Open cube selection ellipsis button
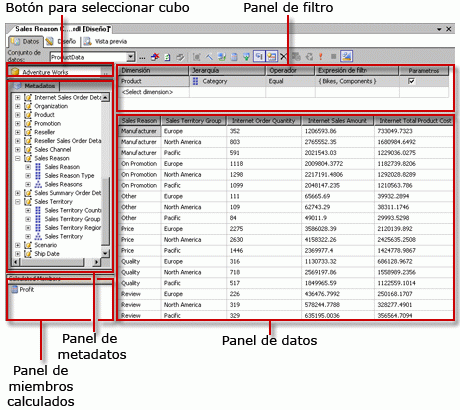This screenshot has width=460, height=410. click(x=105, y=72)
